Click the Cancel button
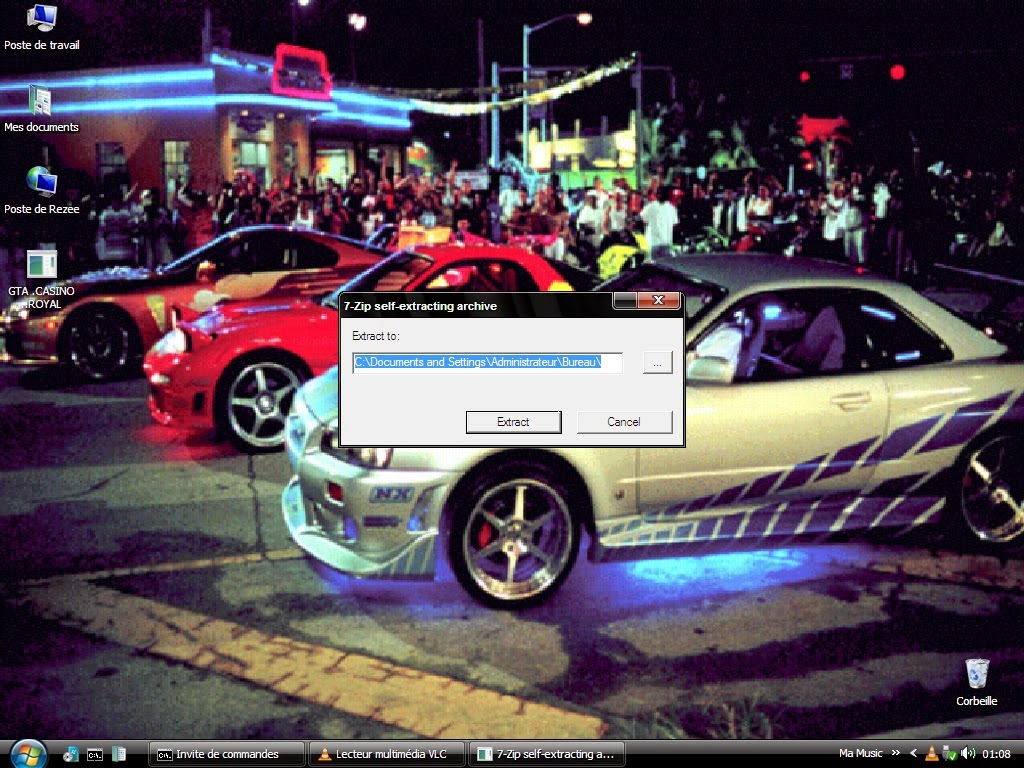1024x768 pixels. tap(624, 422)
